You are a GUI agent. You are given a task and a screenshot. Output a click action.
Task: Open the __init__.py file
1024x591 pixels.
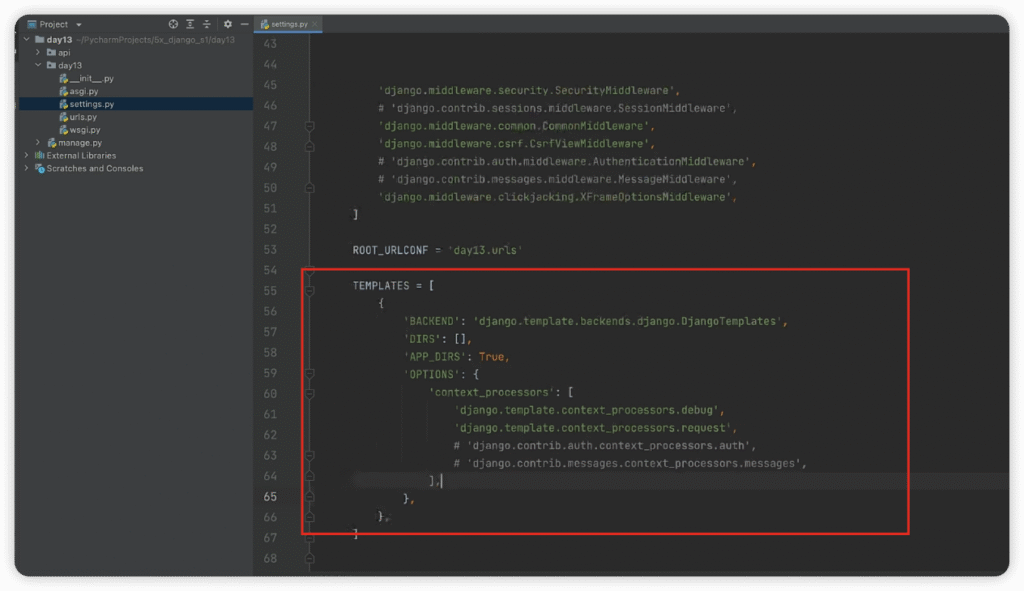(91, 78)
